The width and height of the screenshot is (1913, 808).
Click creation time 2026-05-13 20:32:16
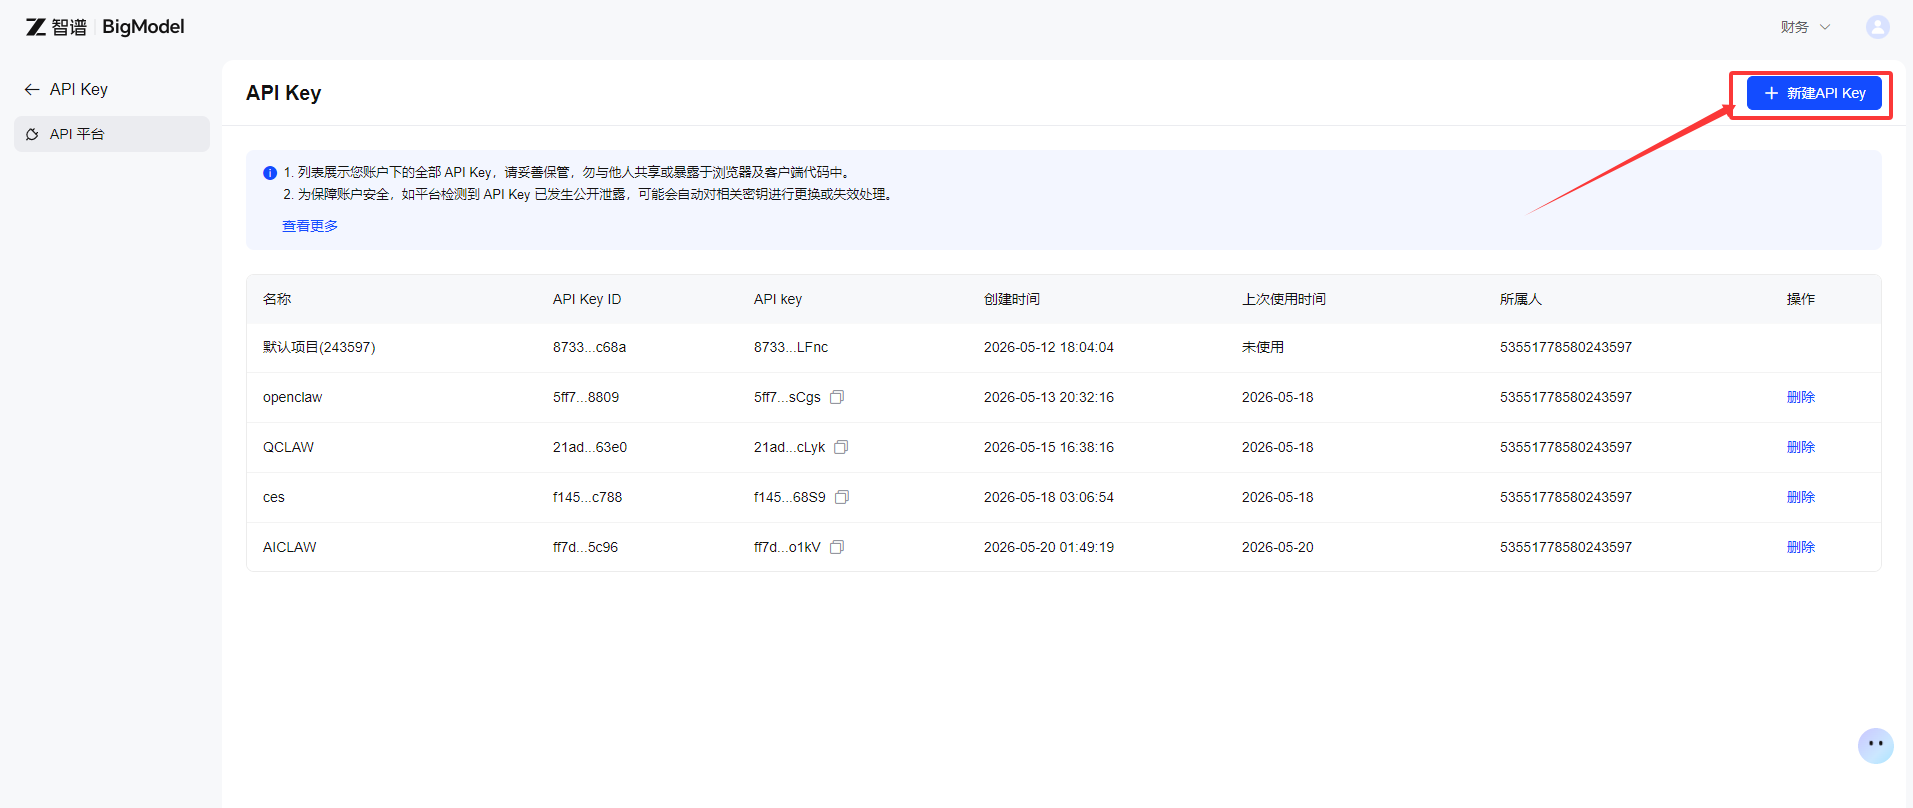click(1049, 397)
